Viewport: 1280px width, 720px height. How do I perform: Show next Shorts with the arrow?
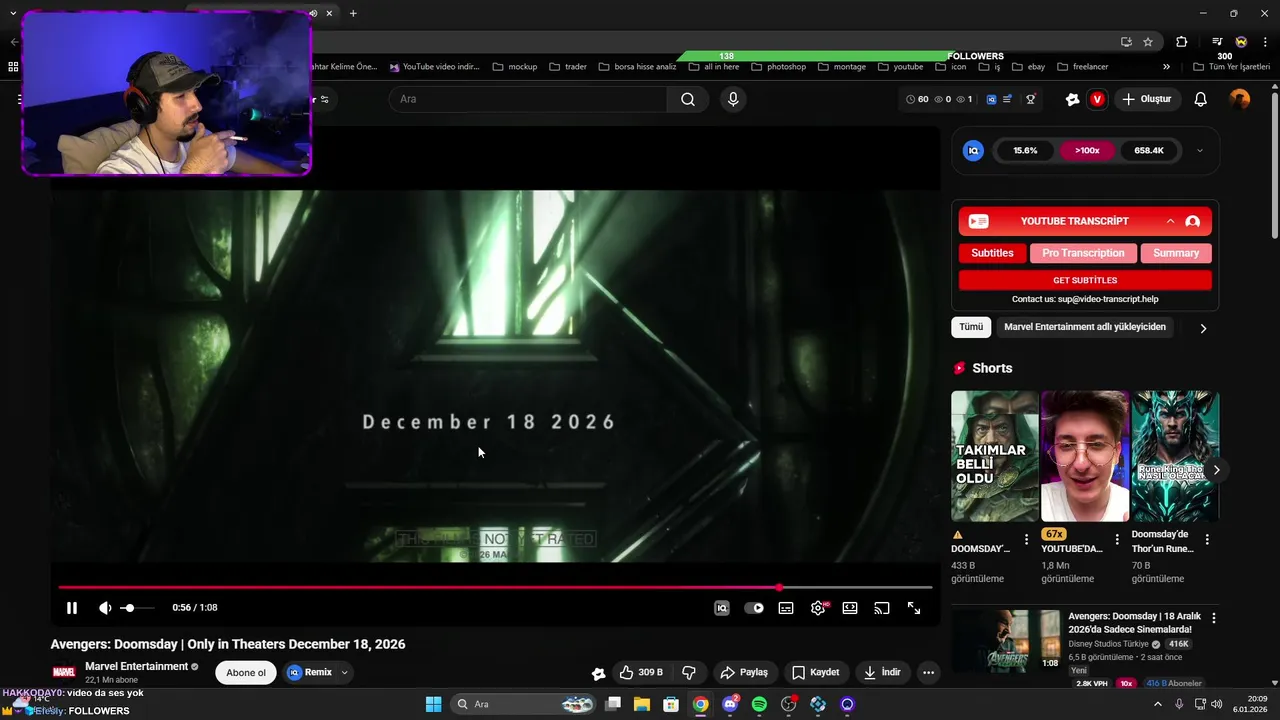click(x=1216, y=470)
